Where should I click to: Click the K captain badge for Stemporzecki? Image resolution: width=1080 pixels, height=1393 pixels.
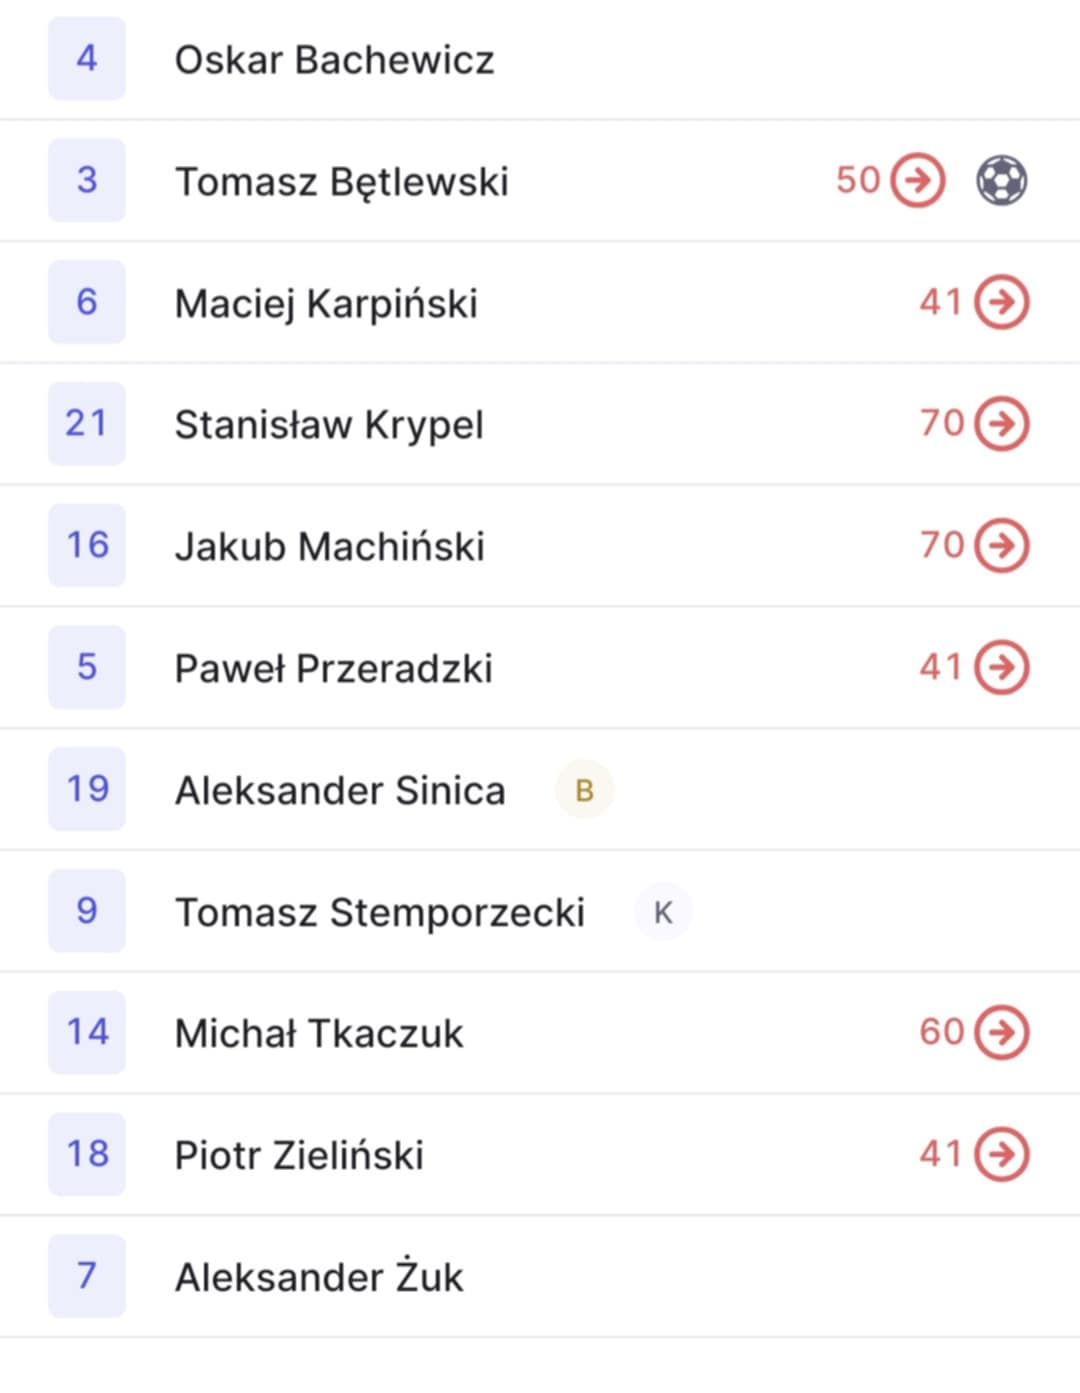pyautogui.click(x=663, y=912)
